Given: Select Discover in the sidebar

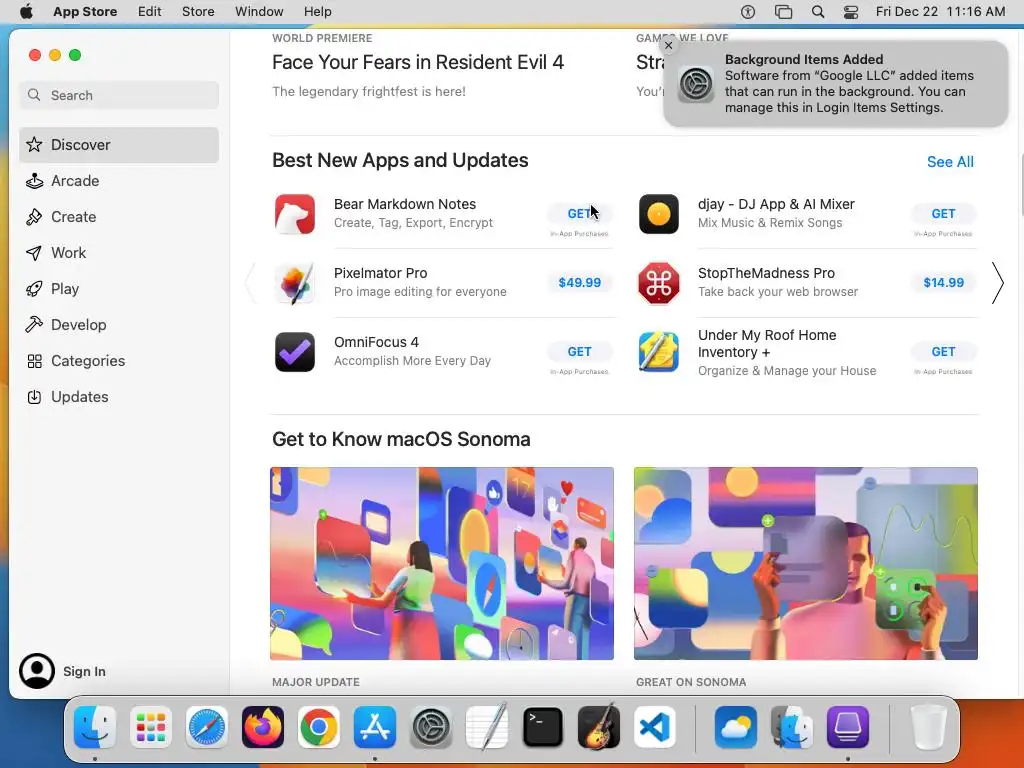Looking at the screenshot, I should (x=119, y=145).
